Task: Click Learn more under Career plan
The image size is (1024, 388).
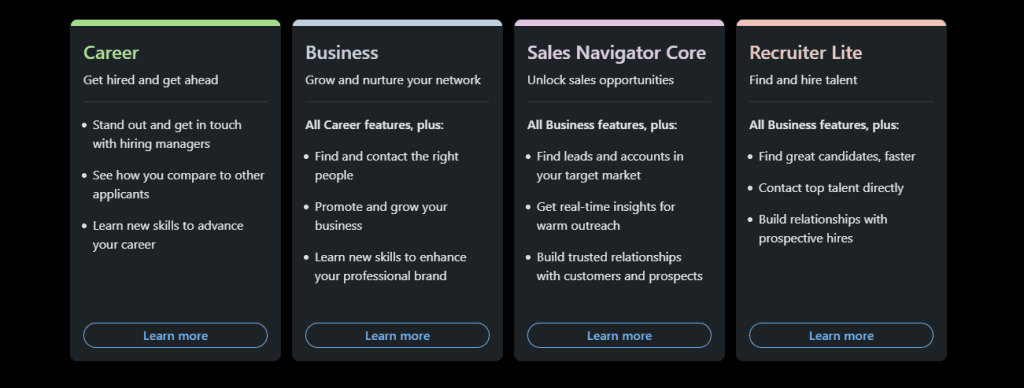Action: (x=175, y=335)
